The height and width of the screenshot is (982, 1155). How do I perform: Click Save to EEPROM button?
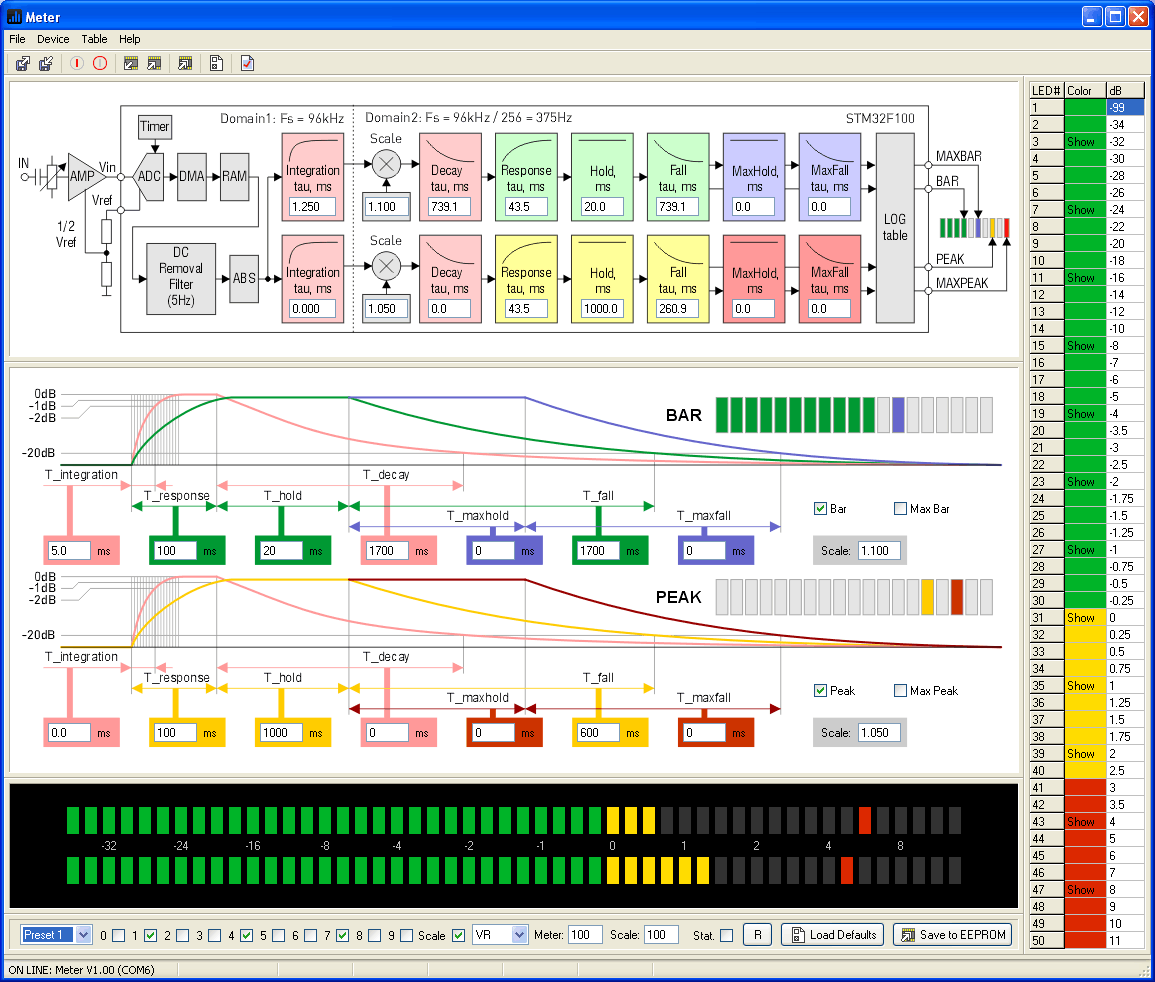[953, 935]
